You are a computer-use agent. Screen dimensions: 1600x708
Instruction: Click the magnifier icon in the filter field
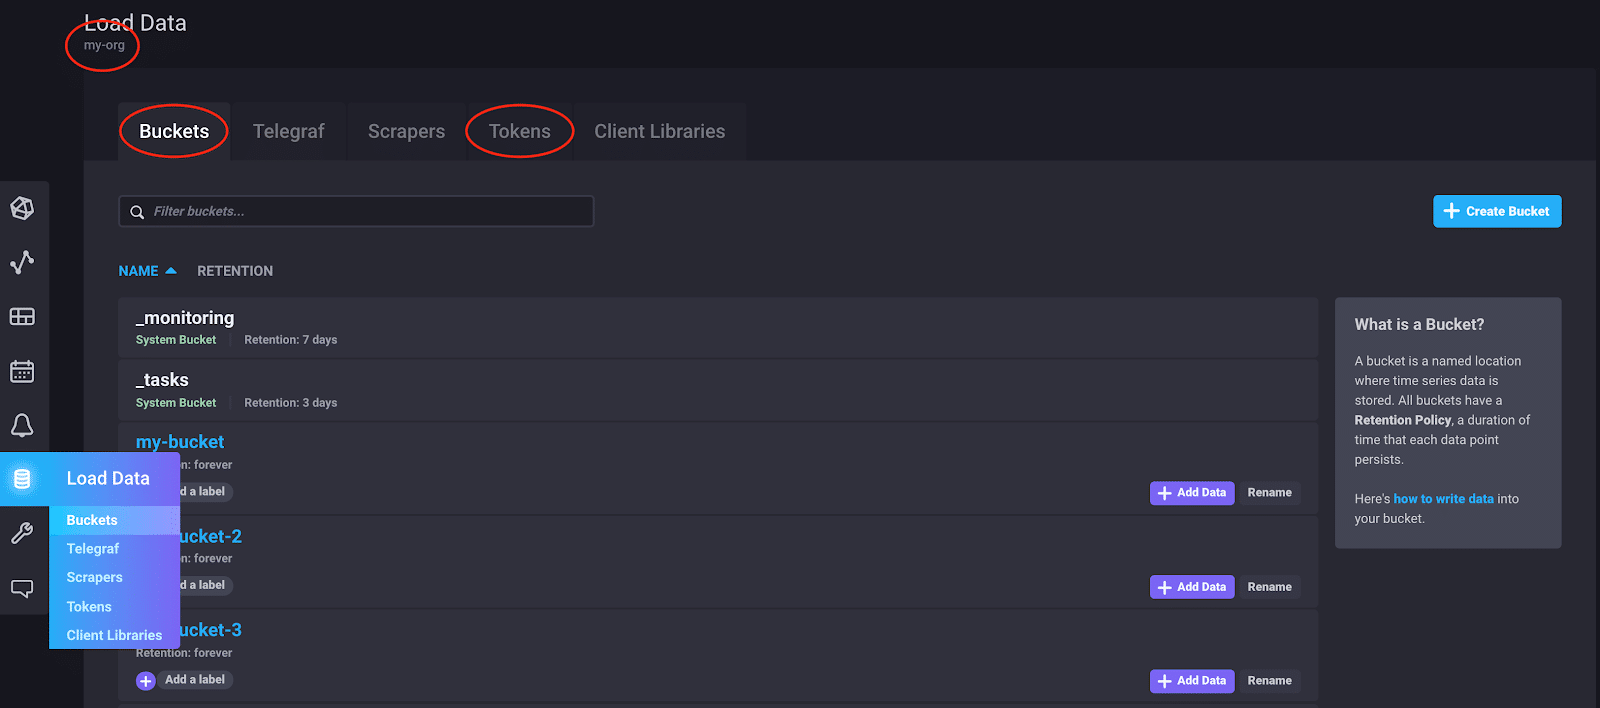coord(137,211)
